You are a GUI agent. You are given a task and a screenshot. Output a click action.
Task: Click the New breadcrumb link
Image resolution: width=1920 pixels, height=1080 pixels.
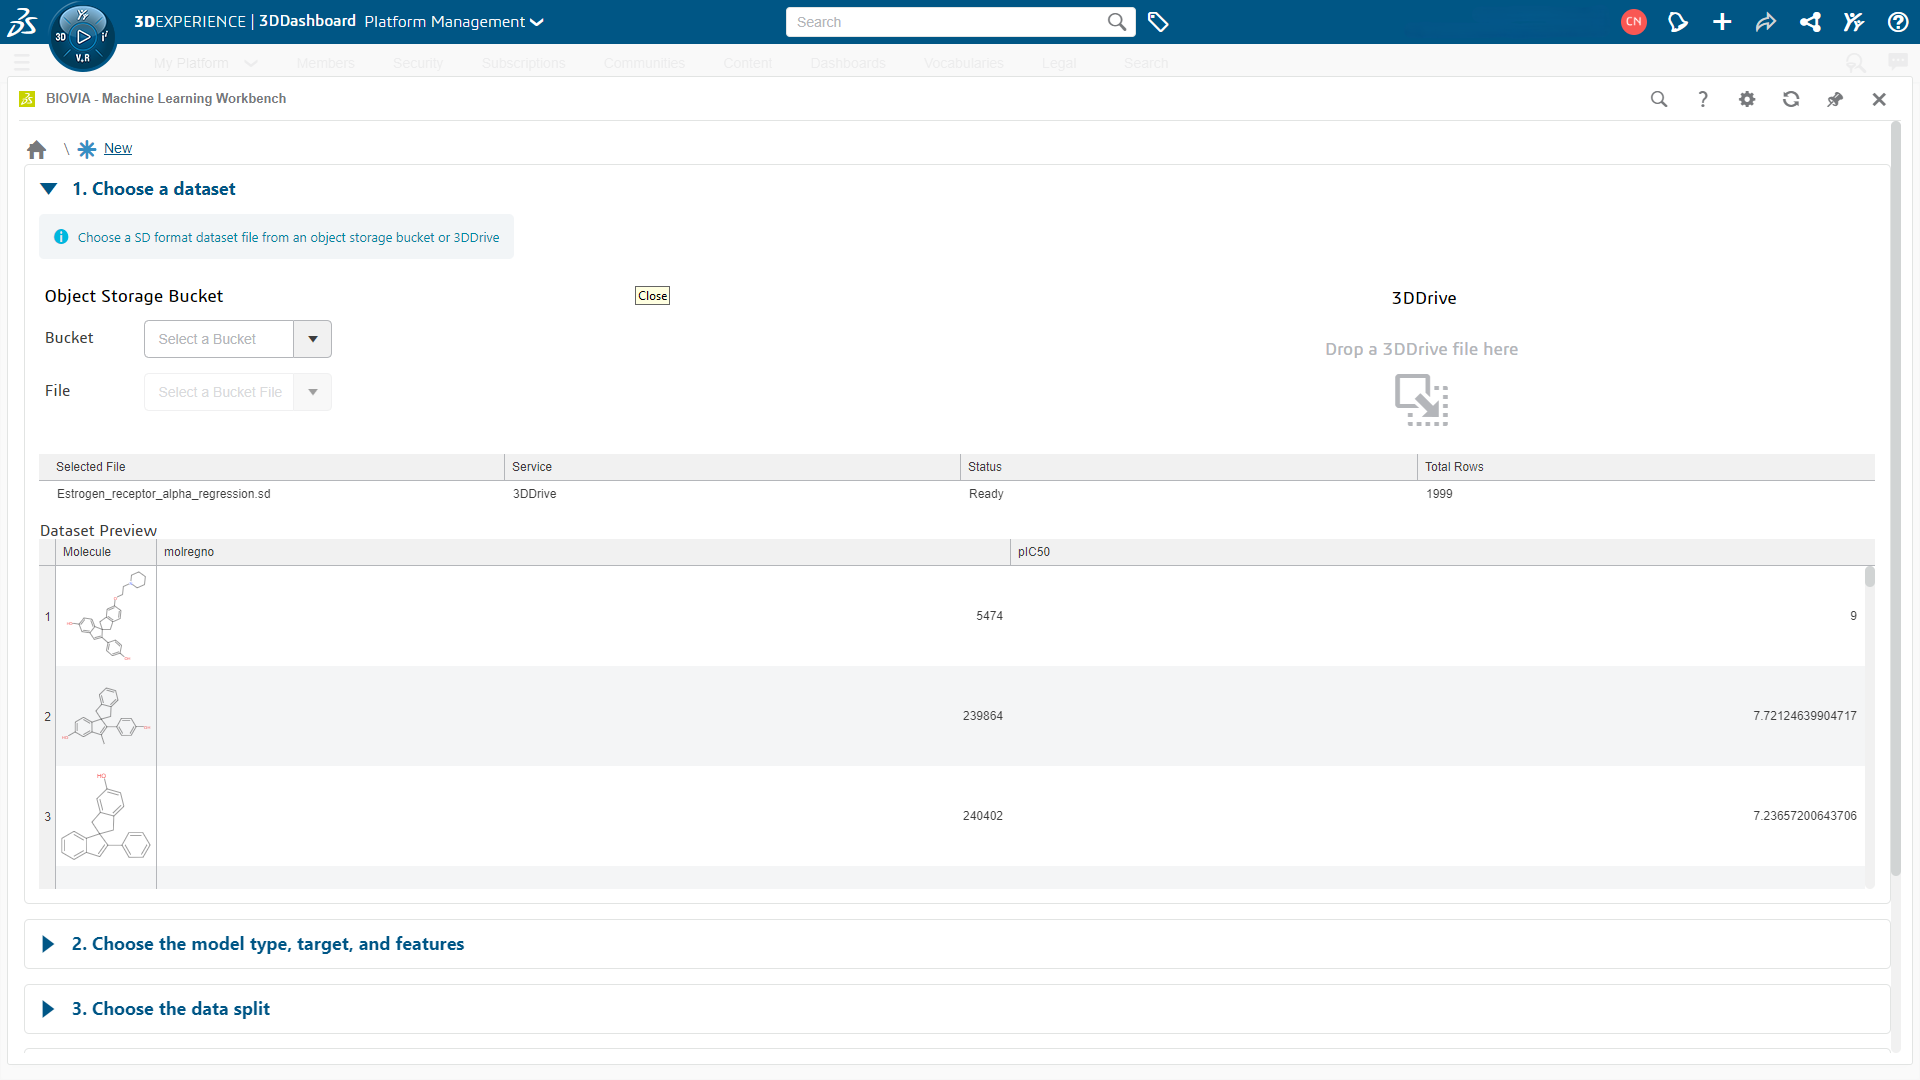pyautogui.click(x=118, y=148)
